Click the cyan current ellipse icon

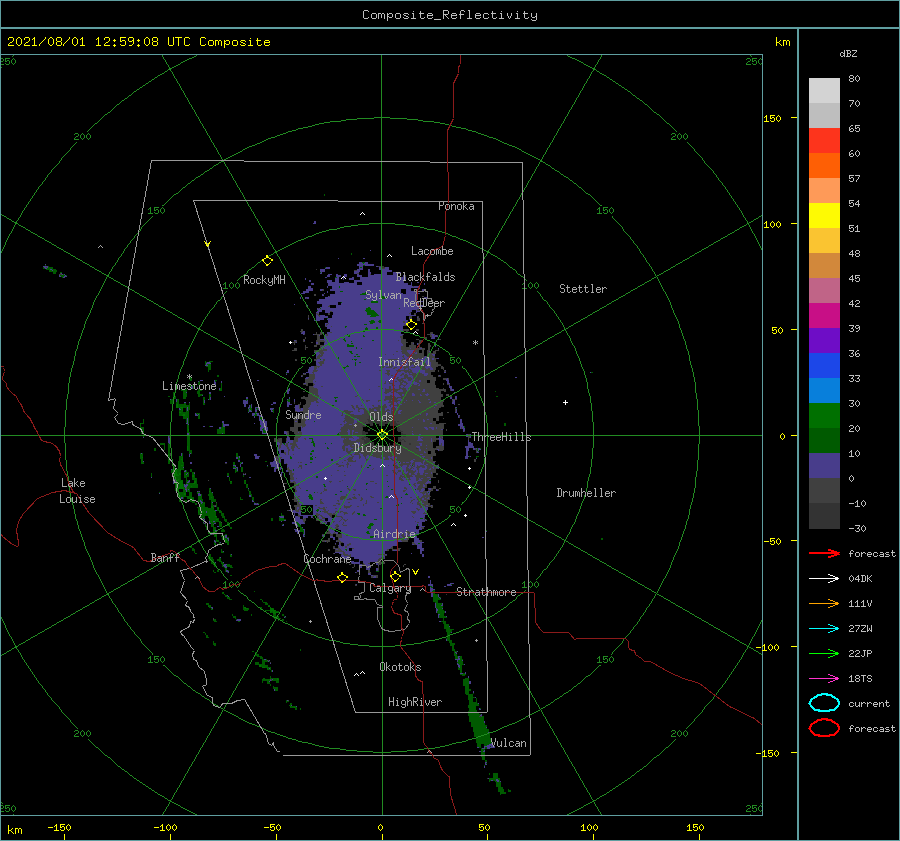tap(824, 703)
